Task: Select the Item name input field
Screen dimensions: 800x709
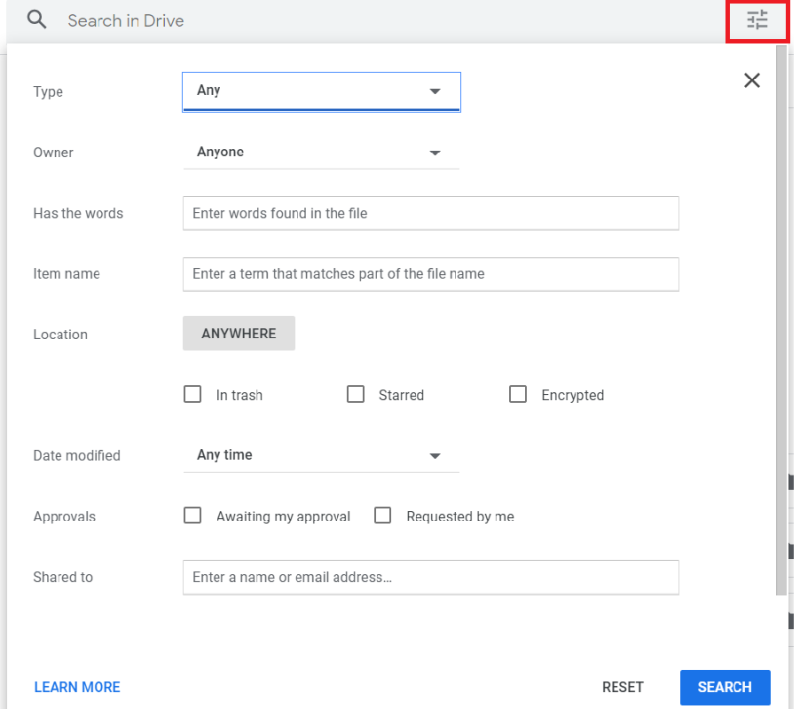Action: (x=430, y=274)
